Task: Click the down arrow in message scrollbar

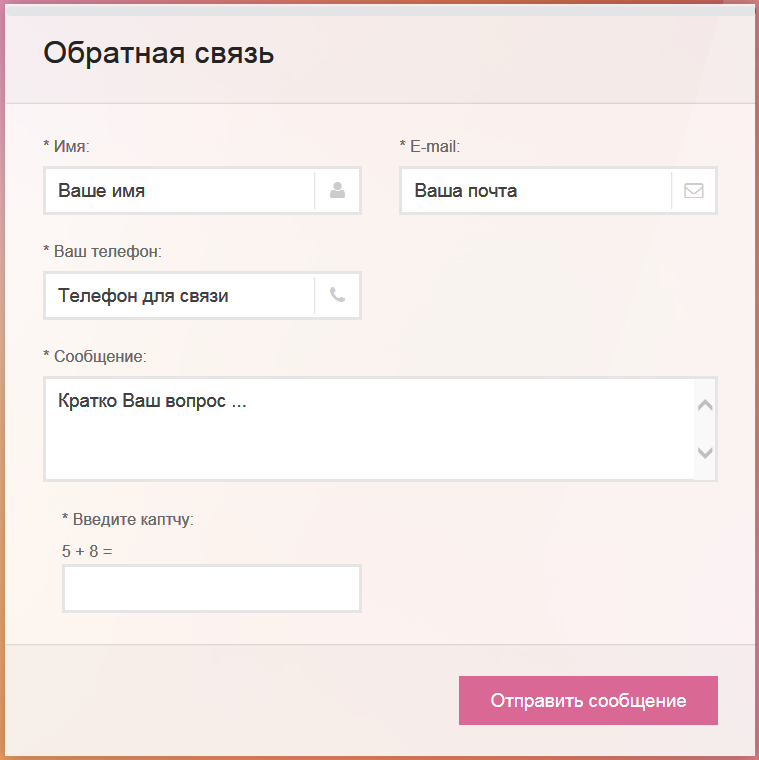Action: pos(705,453)
